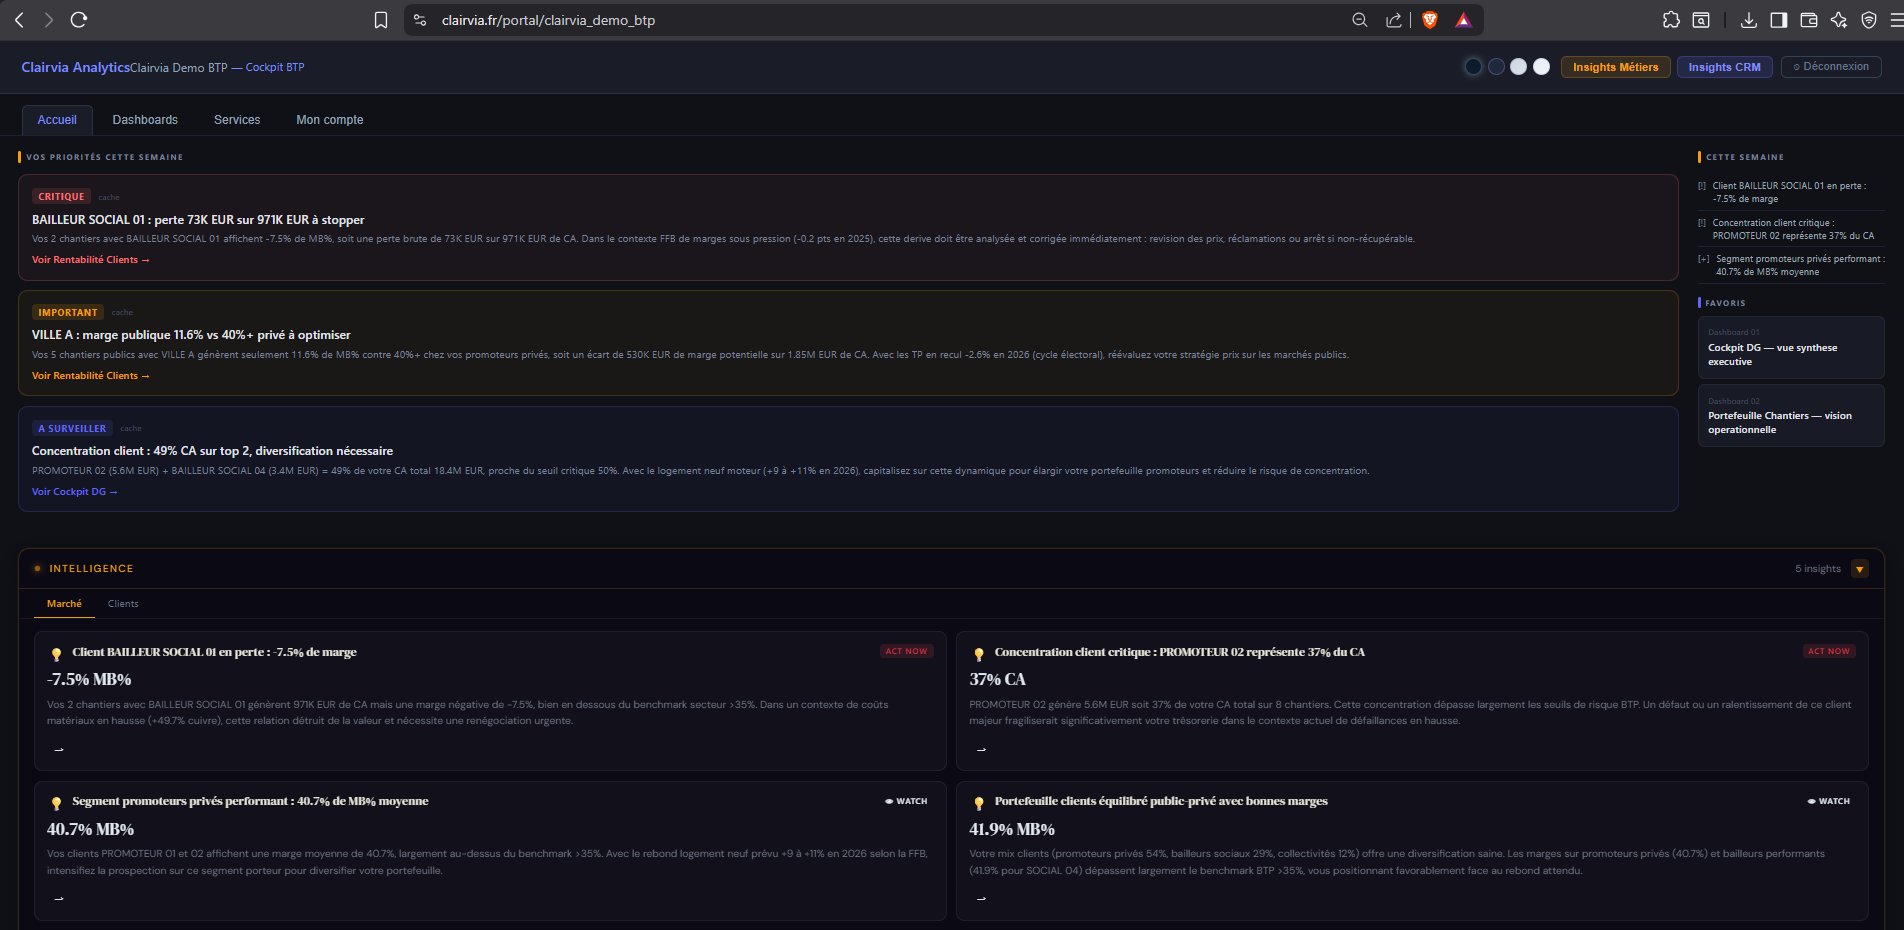Go forward in browser history
1904x930 pixels.
pos(48,20)
